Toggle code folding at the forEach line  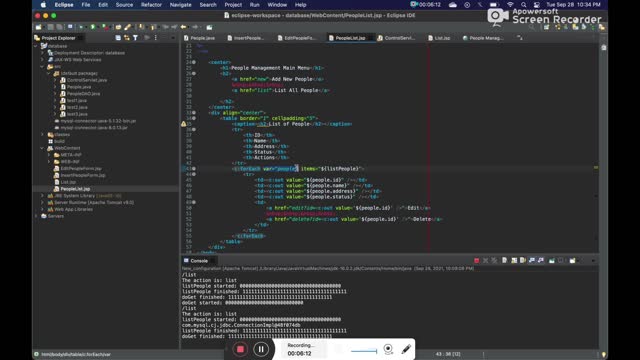point(194,169)
